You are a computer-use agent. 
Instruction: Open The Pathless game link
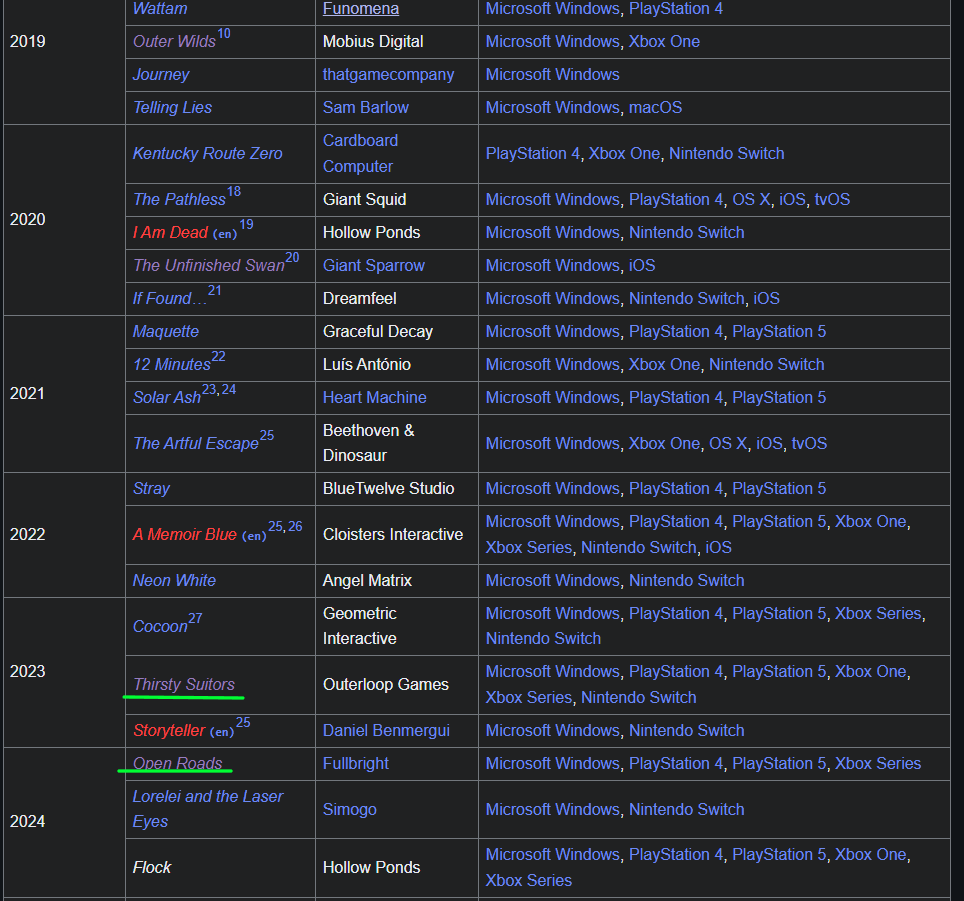click(180, 200)
